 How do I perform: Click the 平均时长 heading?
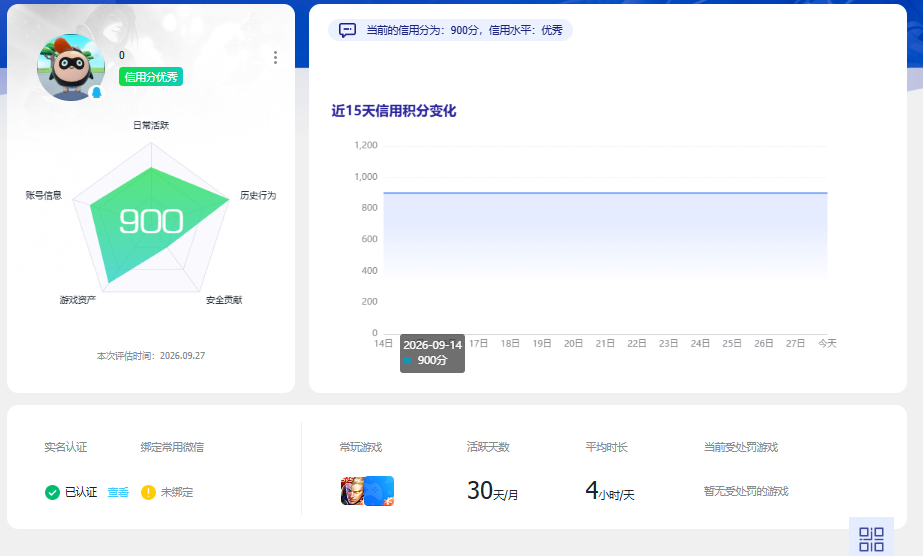pos(606,447)
